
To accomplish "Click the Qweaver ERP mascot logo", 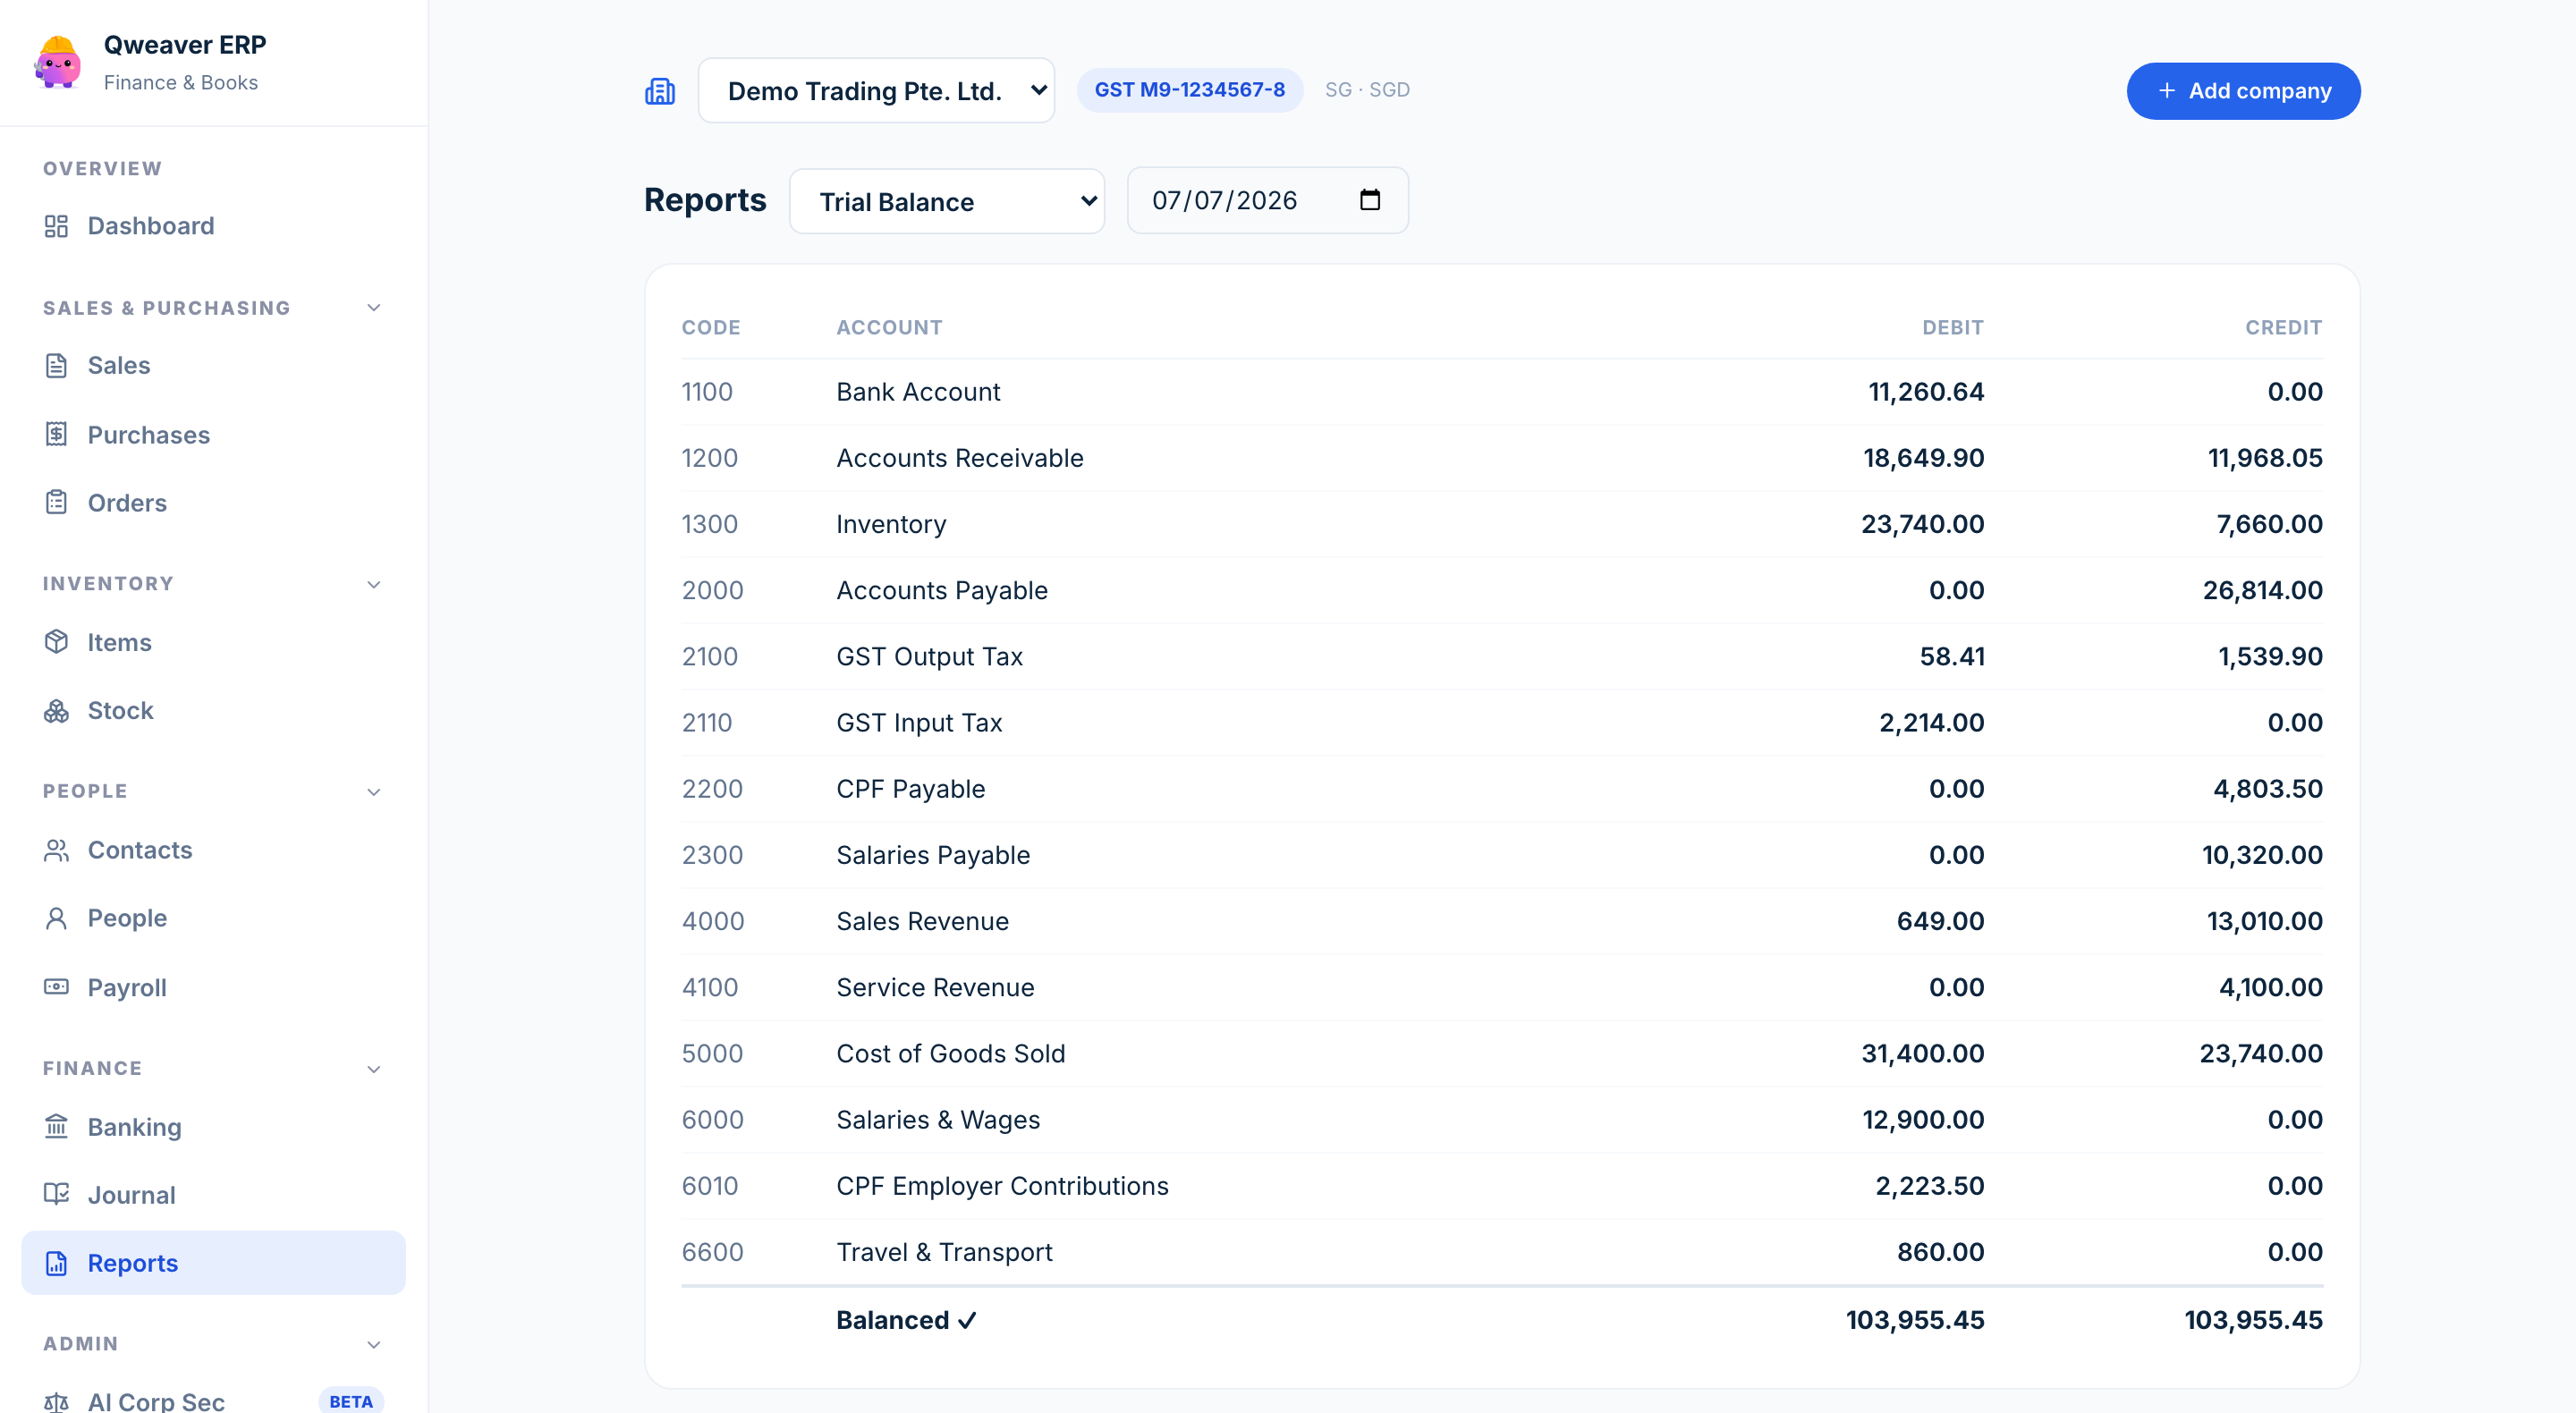I will point(58,62).
